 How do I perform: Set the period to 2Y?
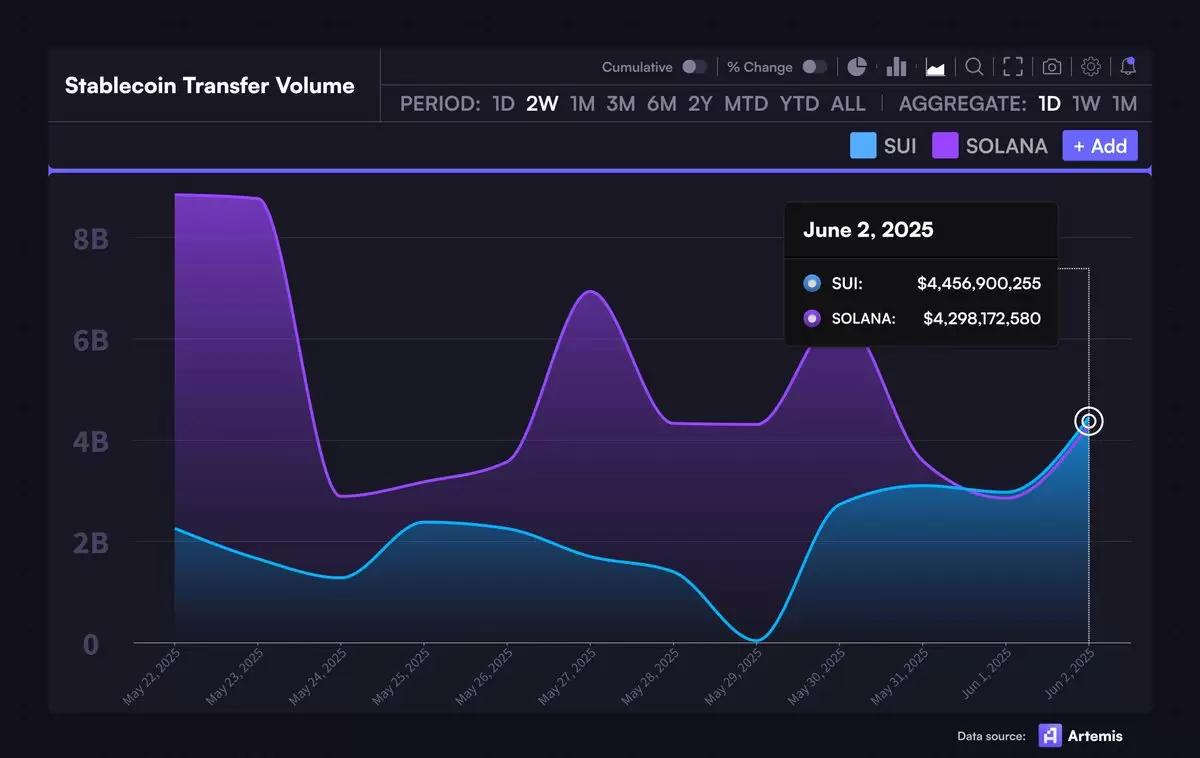tap(700, 104)
